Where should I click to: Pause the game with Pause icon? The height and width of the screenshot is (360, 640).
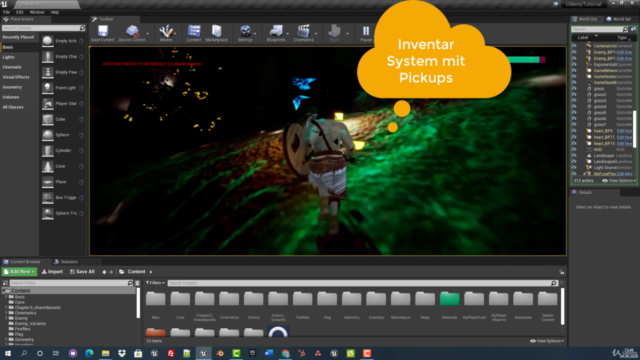(366, 31)
